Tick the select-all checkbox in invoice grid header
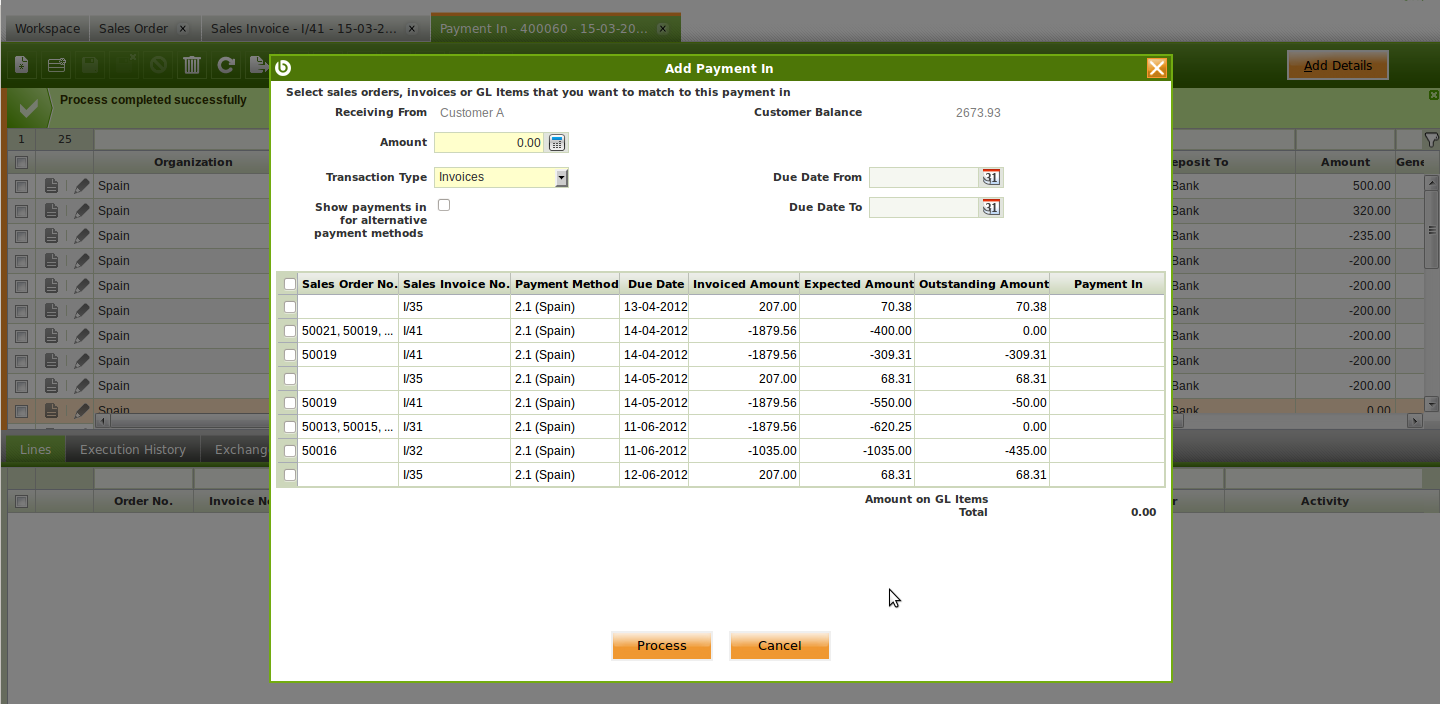 coord(290,284)
